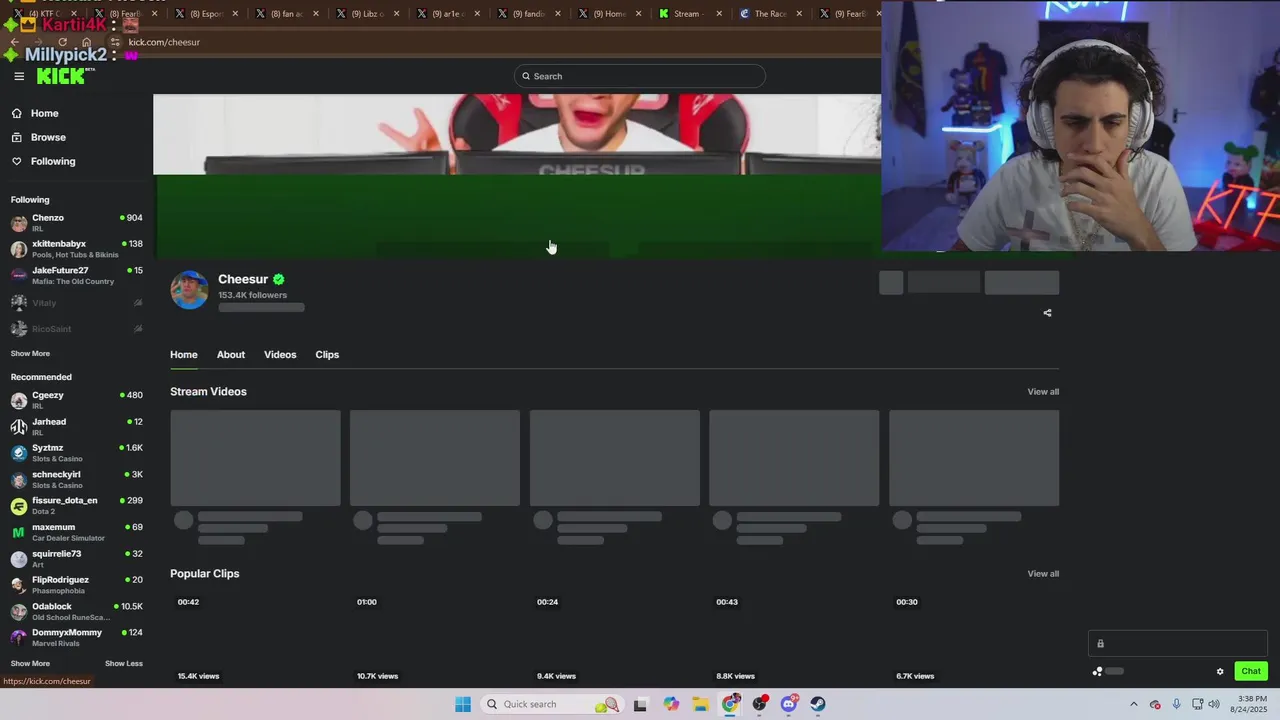This screenshot has height=720, width=1280.
Task: View all Stream Videos
Action: pos(1043,392)
